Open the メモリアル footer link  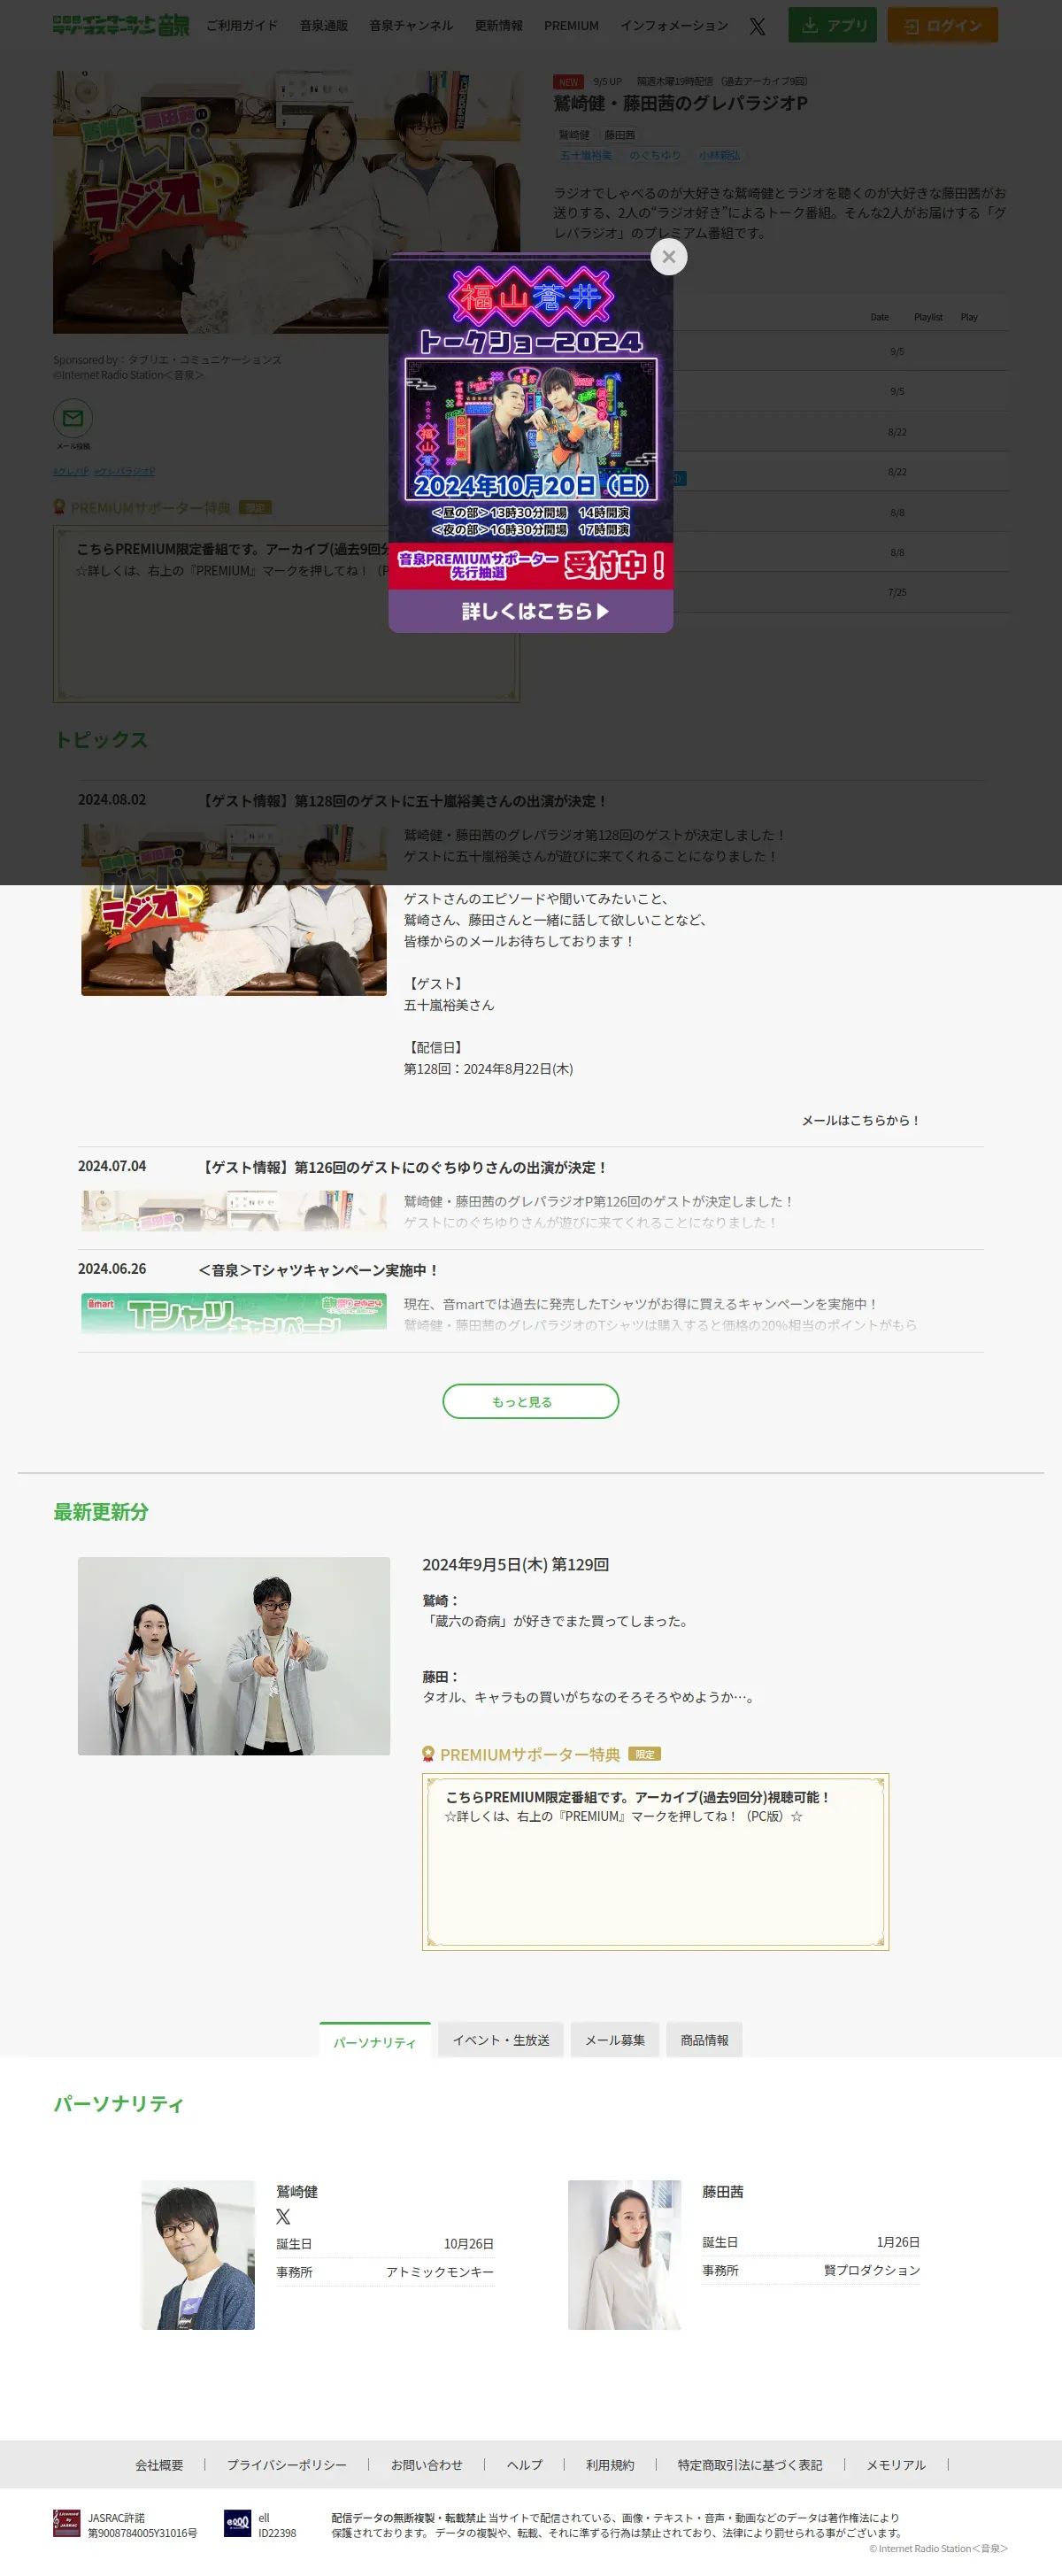tap(896, 2465)
